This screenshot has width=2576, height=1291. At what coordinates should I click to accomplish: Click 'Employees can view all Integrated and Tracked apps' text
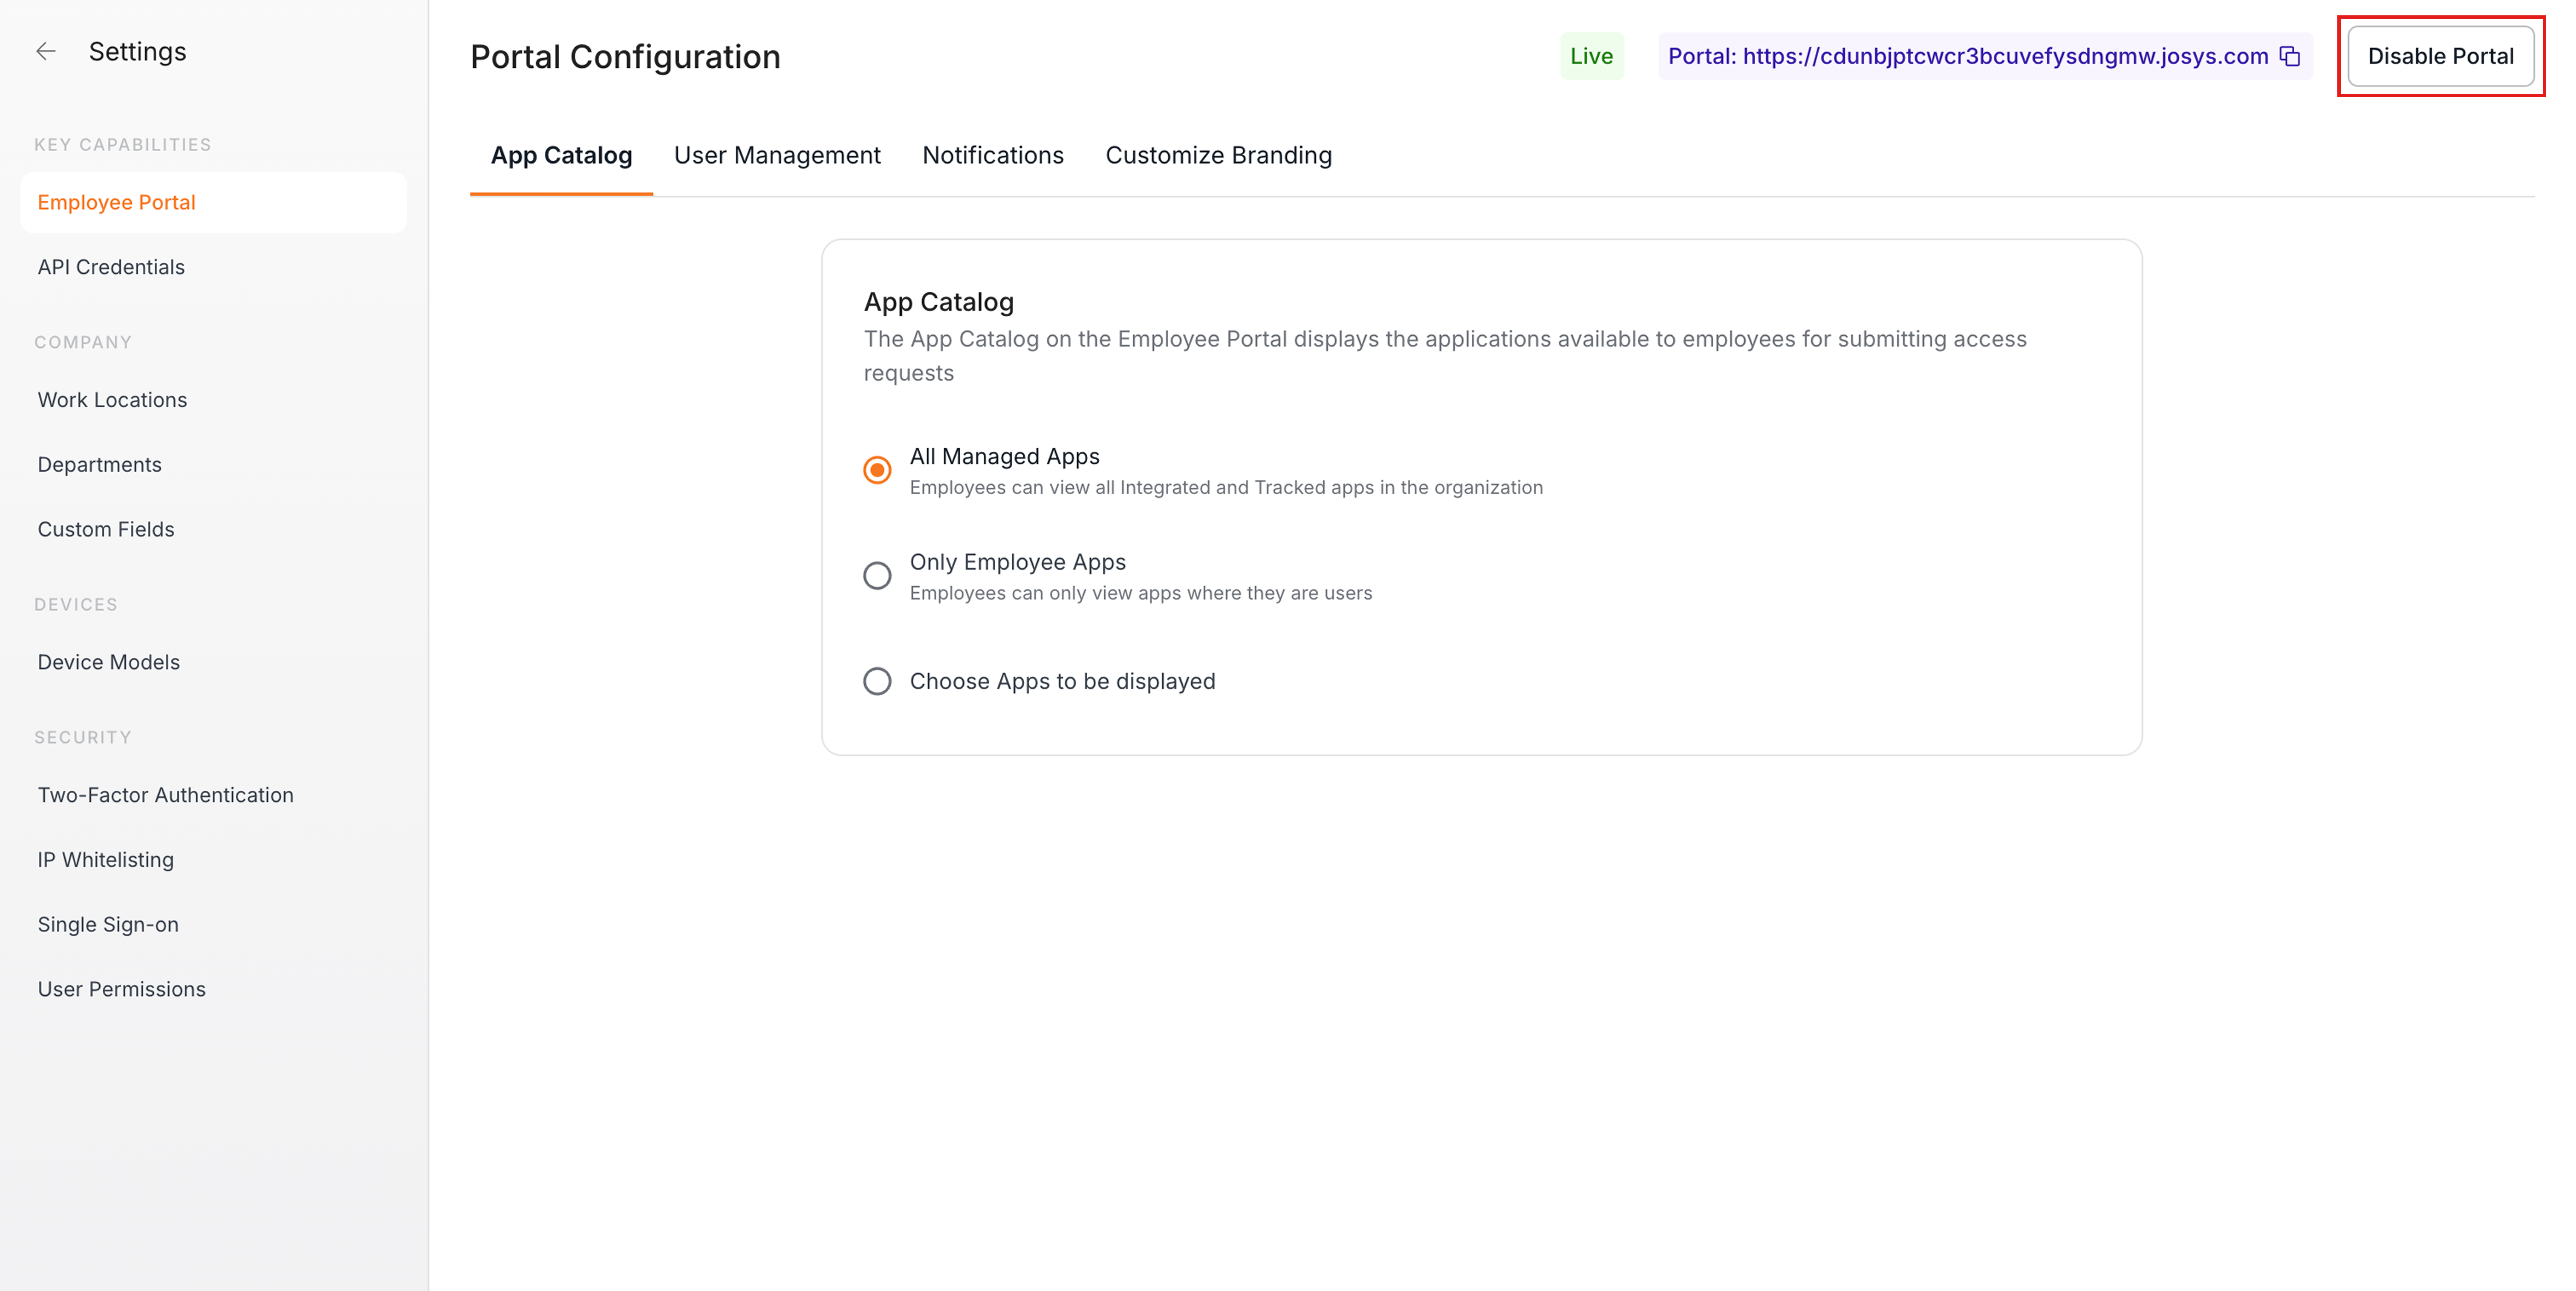pyautogui.click(x=1226, y=487)
